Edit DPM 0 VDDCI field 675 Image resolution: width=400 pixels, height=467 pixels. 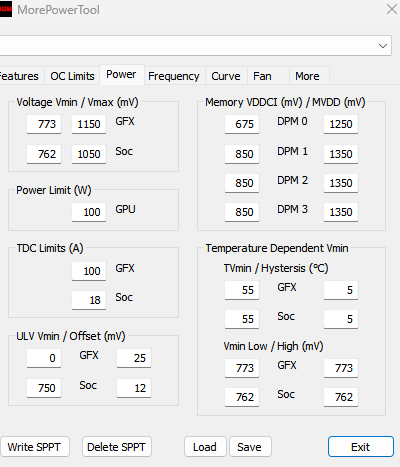click(x=242, y=124)
